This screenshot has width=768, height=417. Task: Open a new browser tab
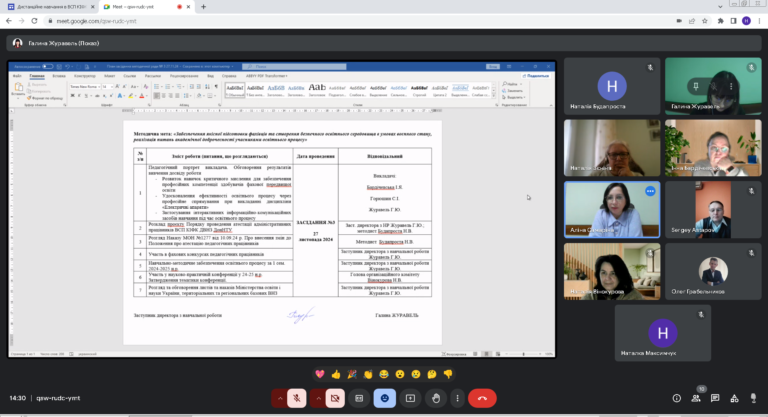click(x=203, y=7)
